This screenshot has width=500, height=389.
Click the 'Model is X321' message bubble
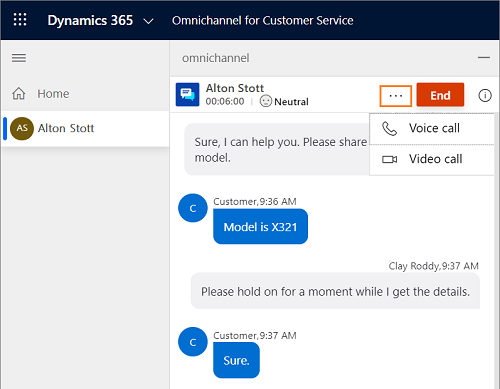[x=260, y=226]
